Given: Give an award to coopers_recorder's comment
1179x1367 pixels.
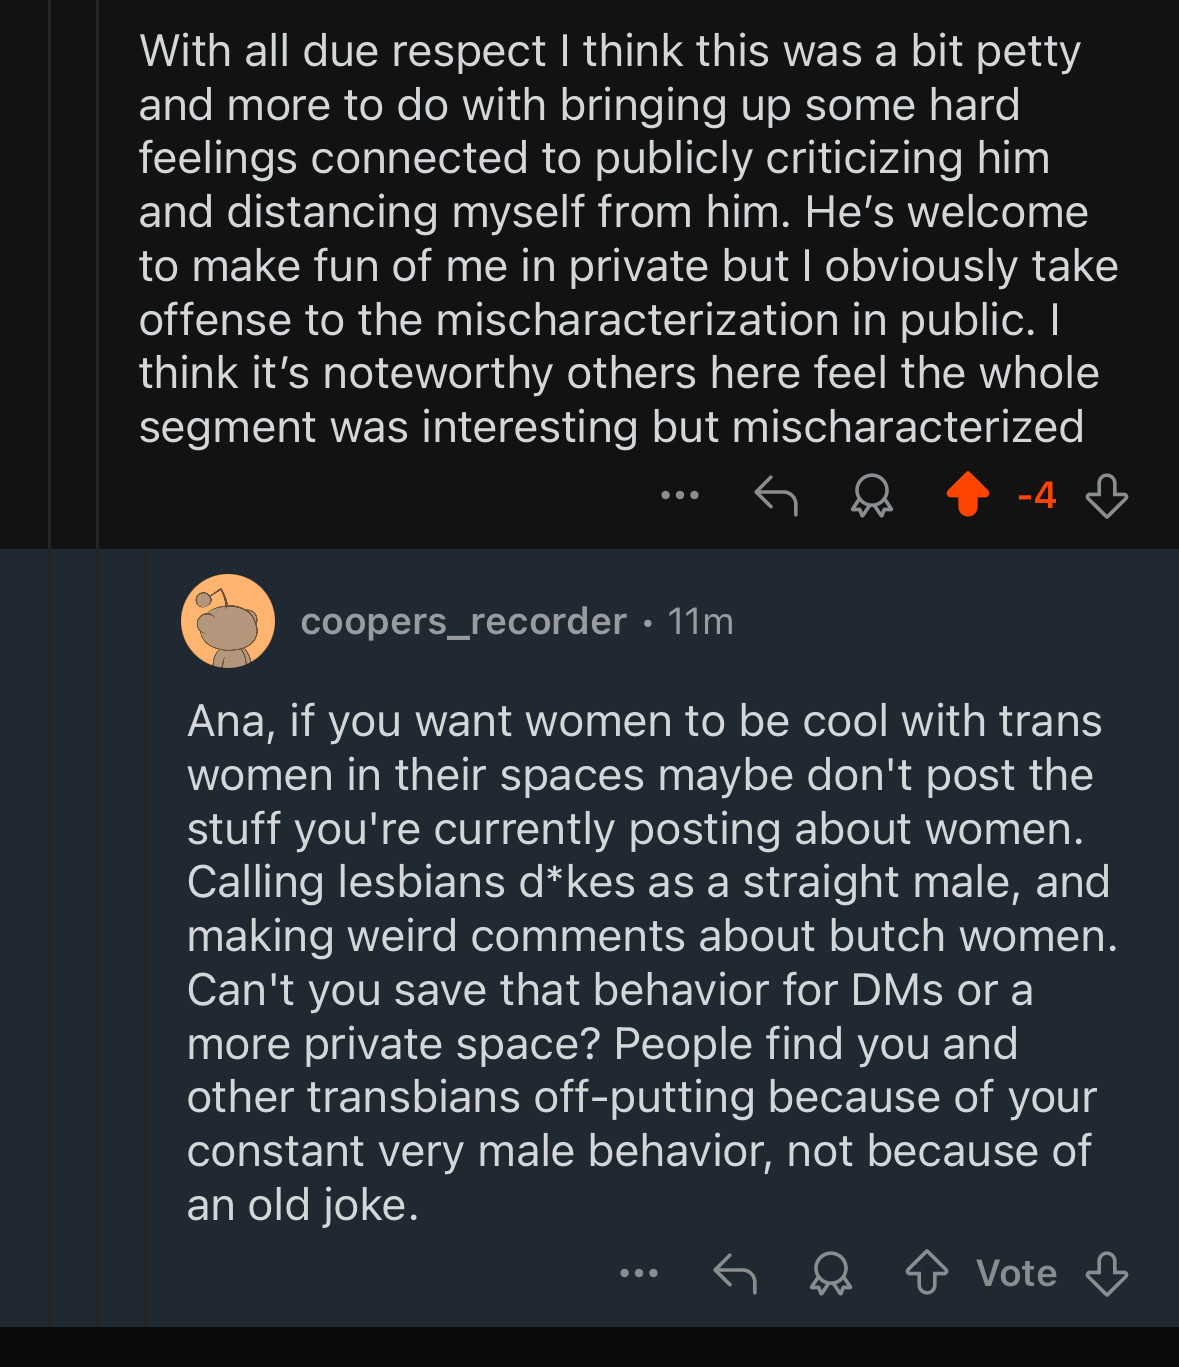Looking at the screenshot, I should [830, 1273].
